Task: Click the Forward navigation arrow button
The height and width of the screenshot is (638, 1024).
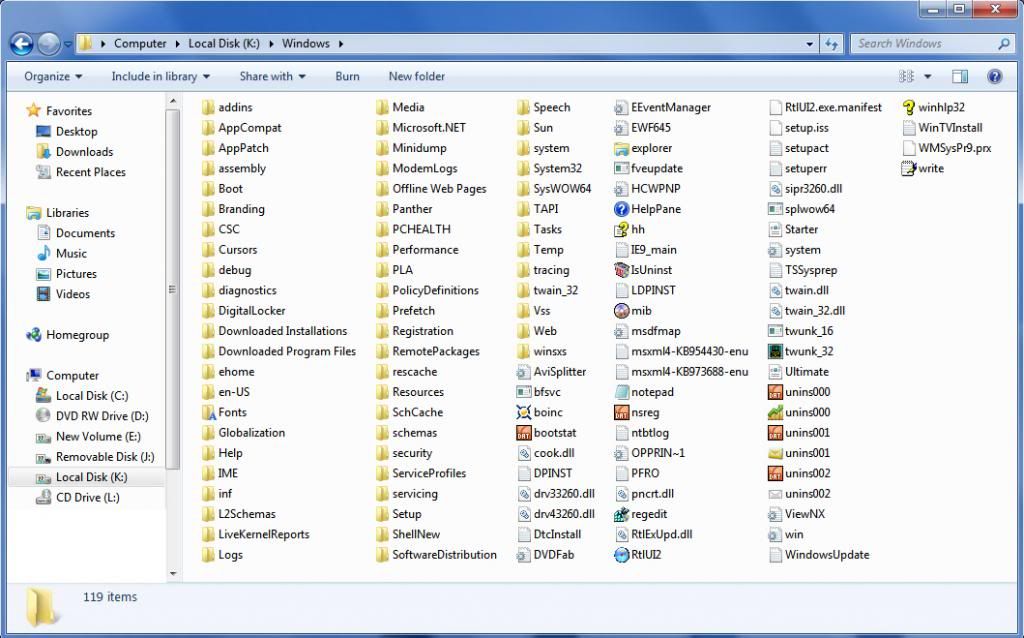Action: click(48, 44)
